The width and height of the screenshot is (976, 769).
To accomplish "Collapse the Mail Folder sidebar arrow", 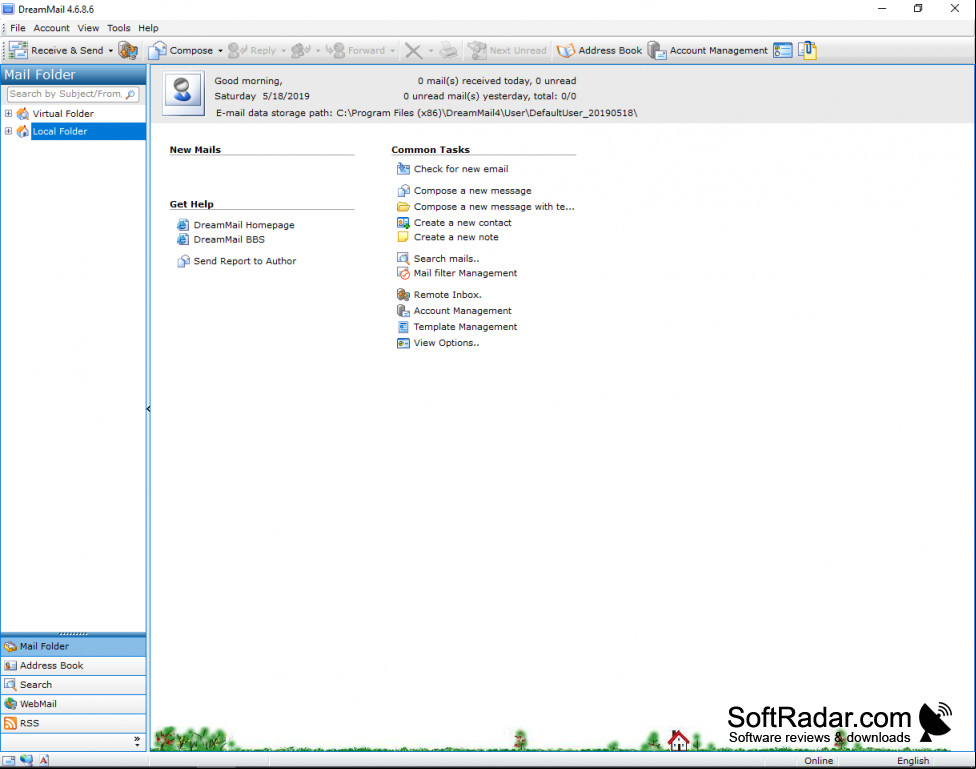I will coord(148,408).
